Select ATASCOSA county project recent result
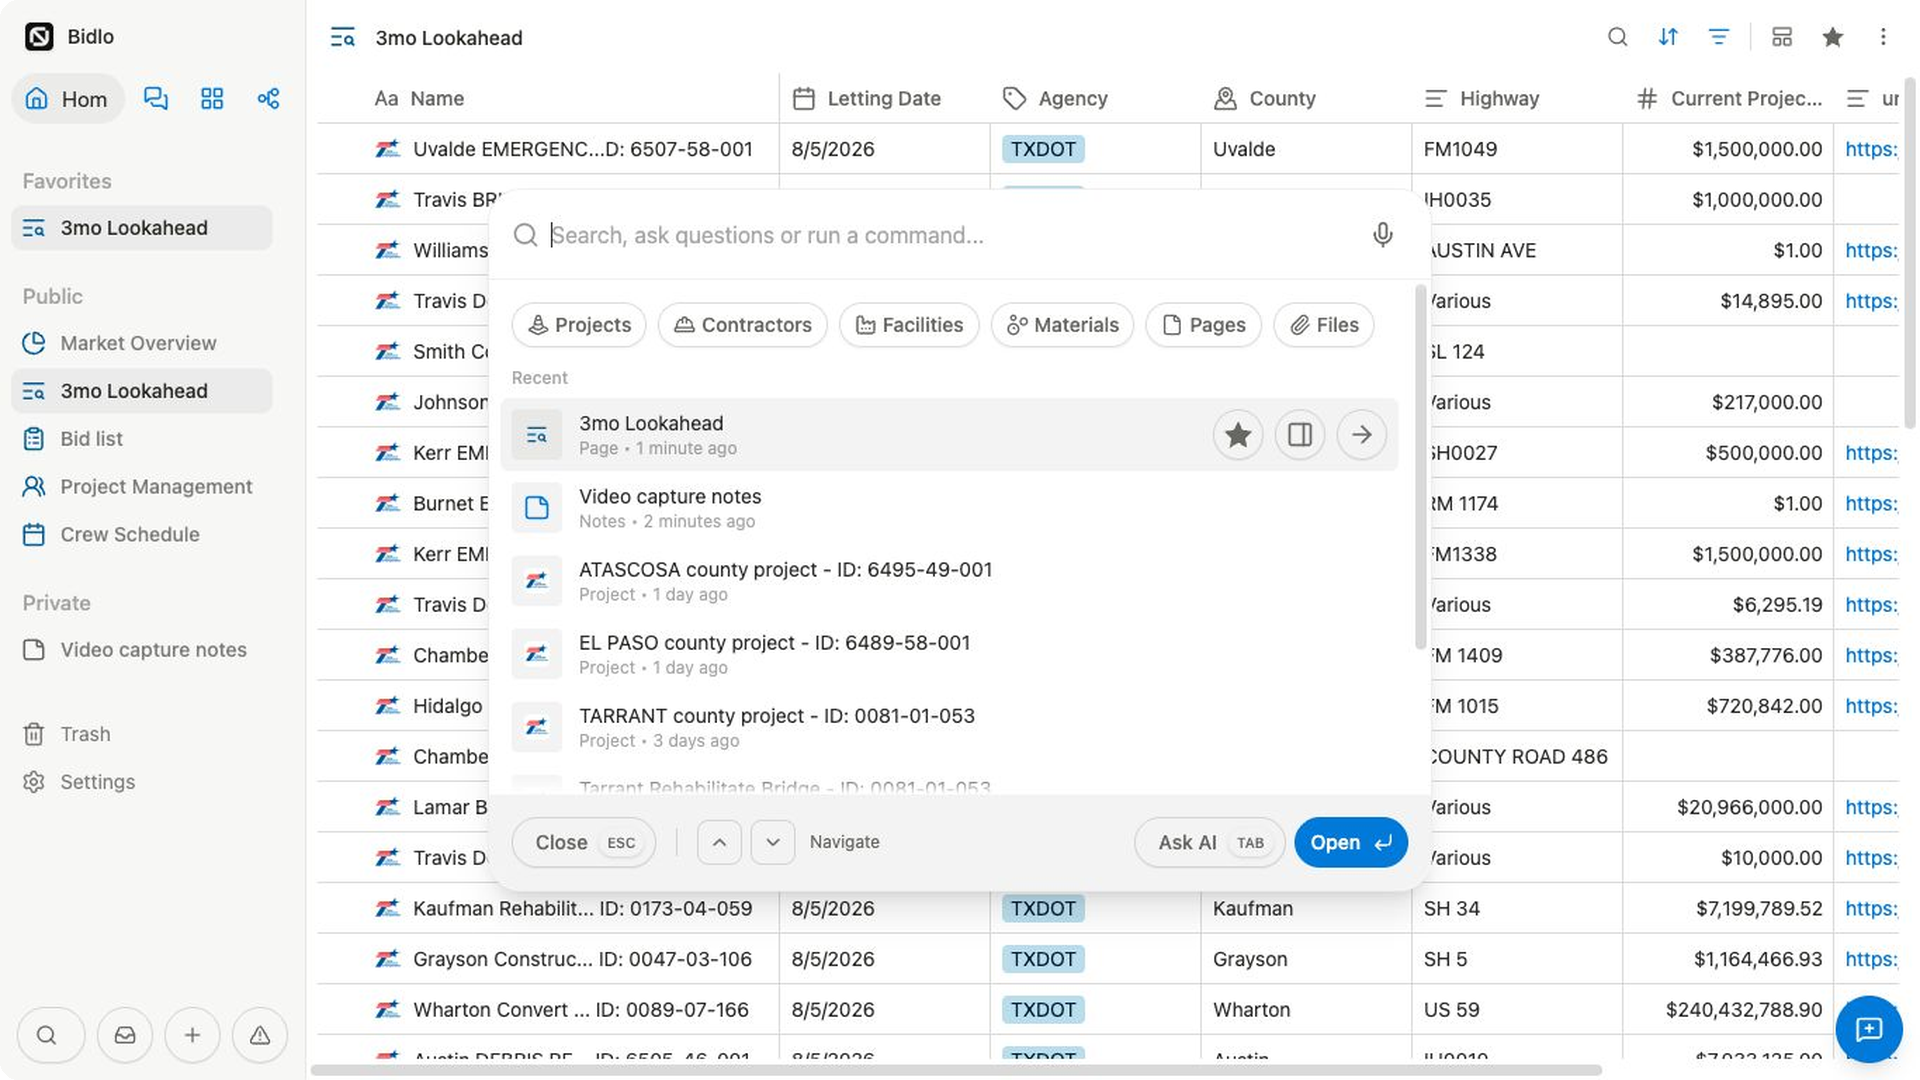This screenshot has width=1920, height=1080. (950, 581)
